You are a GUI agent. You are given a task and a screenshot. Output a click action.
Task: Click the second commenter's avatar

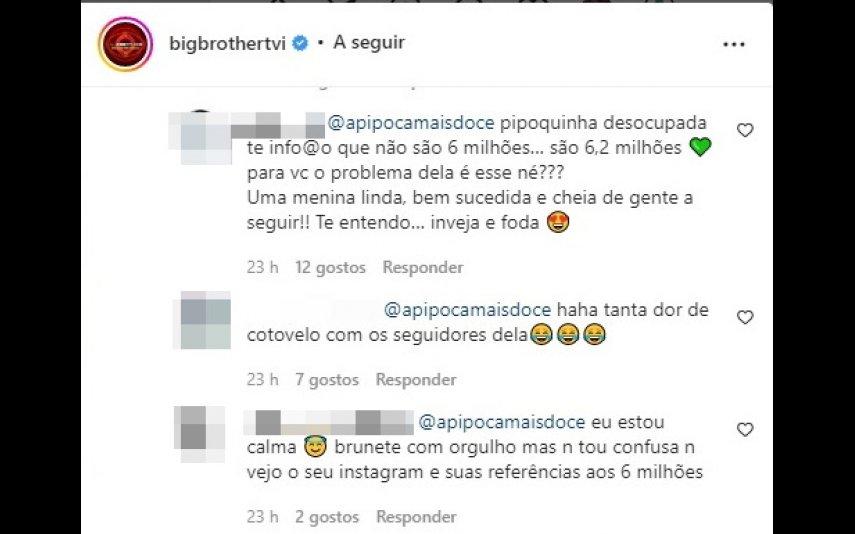pyautogui.click(x=202, y=320)
